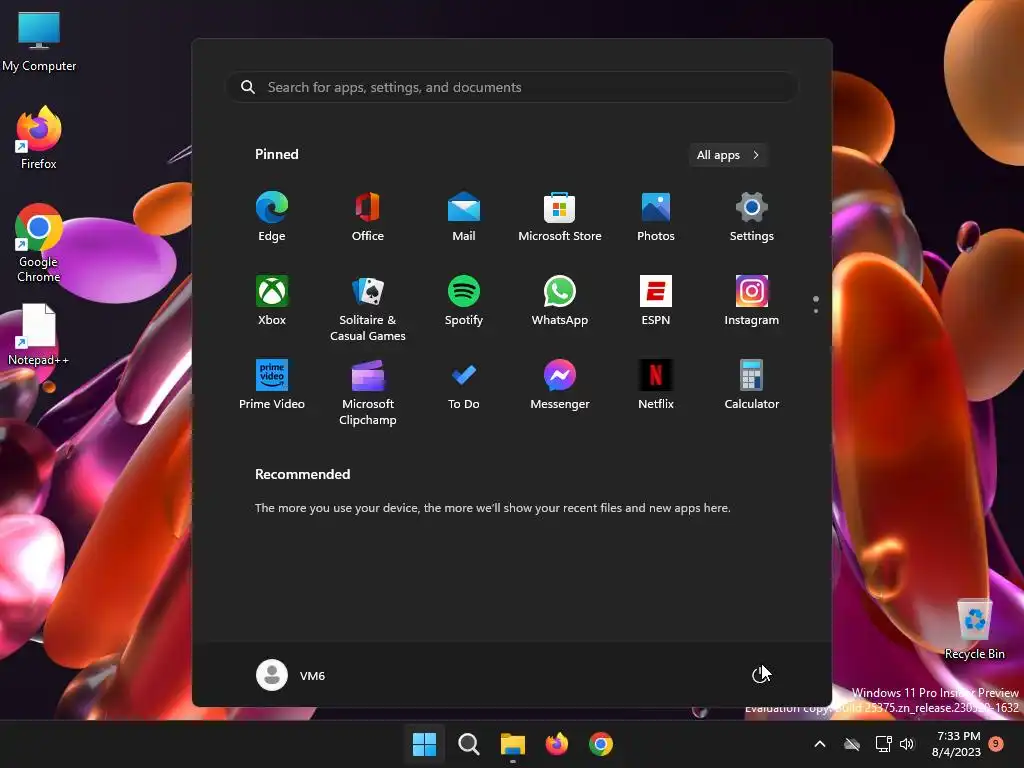Image resolution: width=1024 pixels, height=768 pixels.
Task: Open the Mail app
Action: click(464, 217)
